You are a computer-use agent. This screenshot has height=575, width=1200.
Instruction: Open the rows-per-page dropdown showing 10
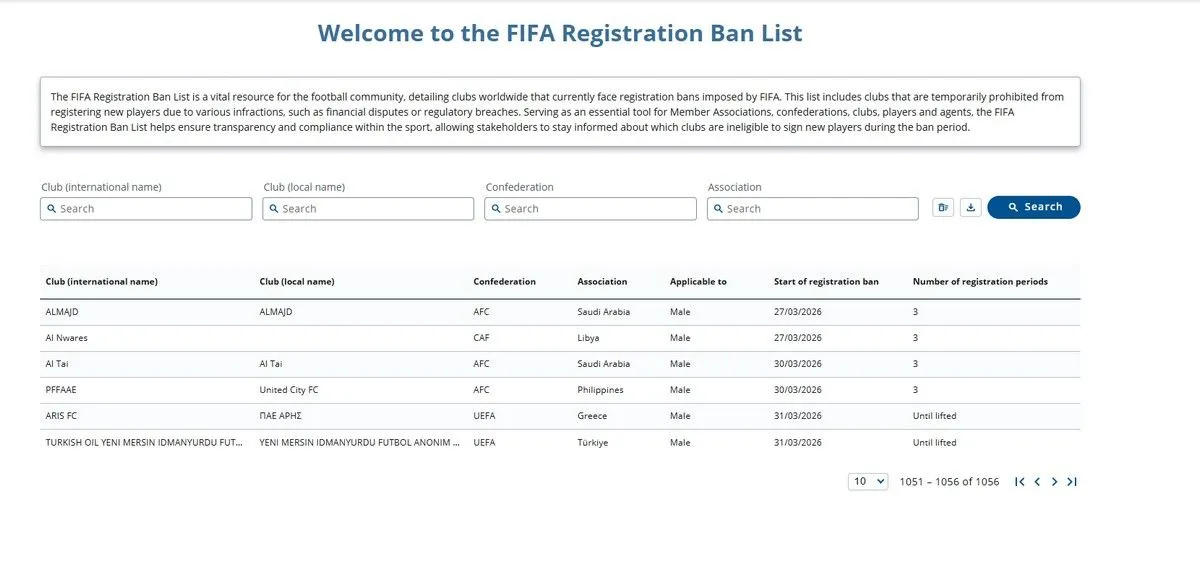coord(868,482)
